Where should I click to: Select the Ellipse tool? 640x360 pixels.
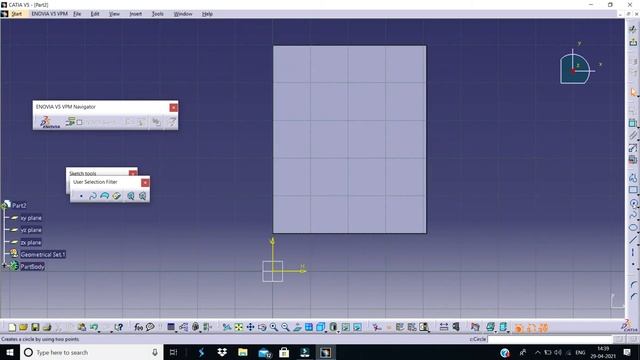(633, 228)
